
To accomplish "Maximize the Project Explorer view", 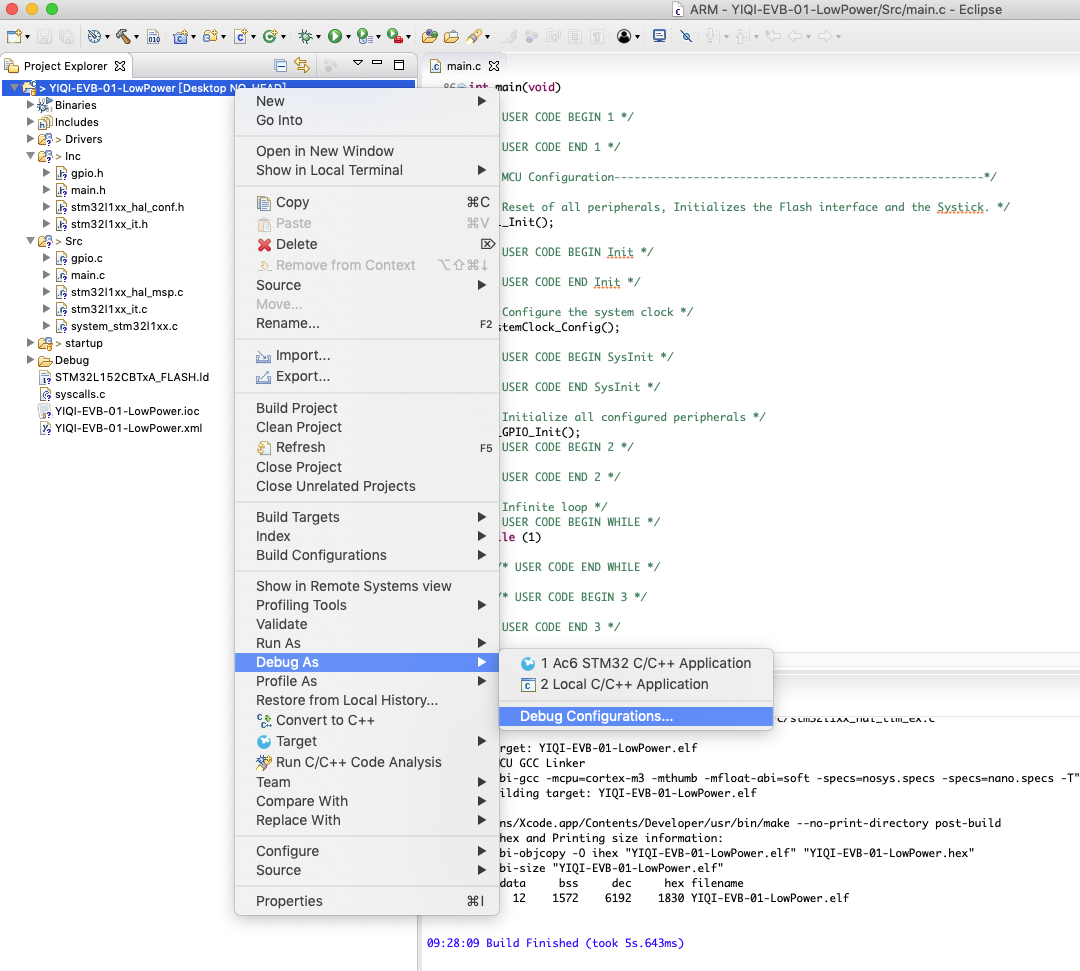I will pos(399,65).
